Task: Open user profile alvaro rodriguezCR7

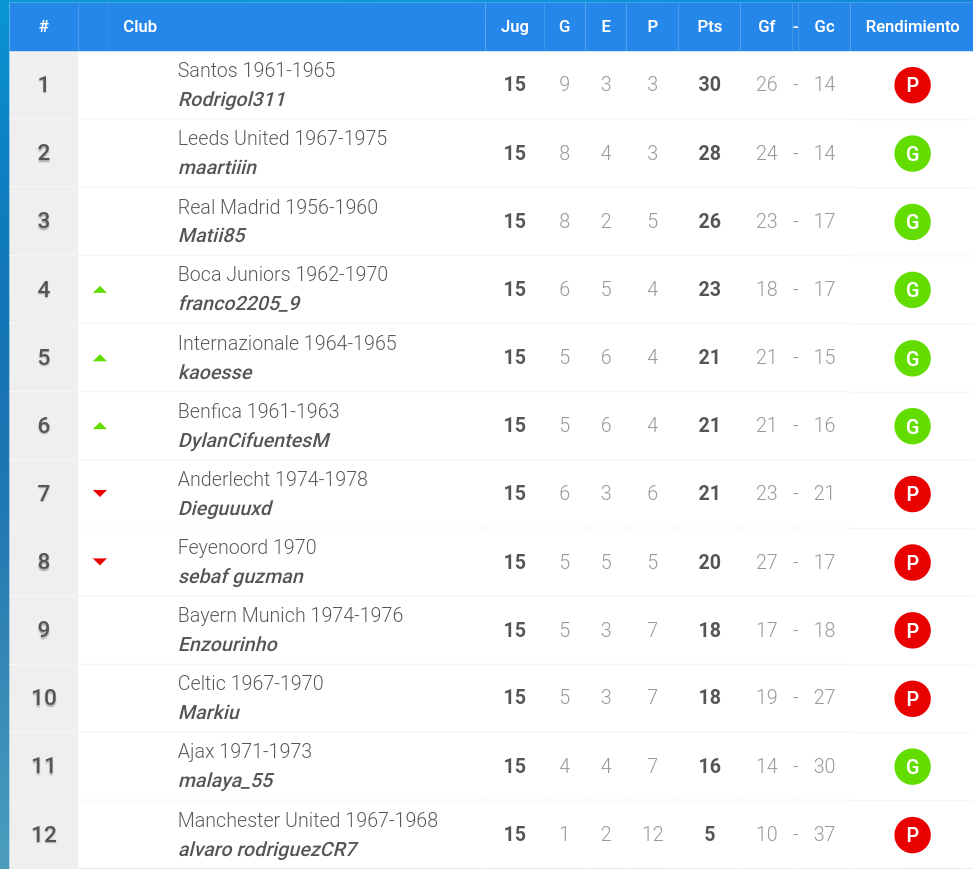Action: [268, 849]
